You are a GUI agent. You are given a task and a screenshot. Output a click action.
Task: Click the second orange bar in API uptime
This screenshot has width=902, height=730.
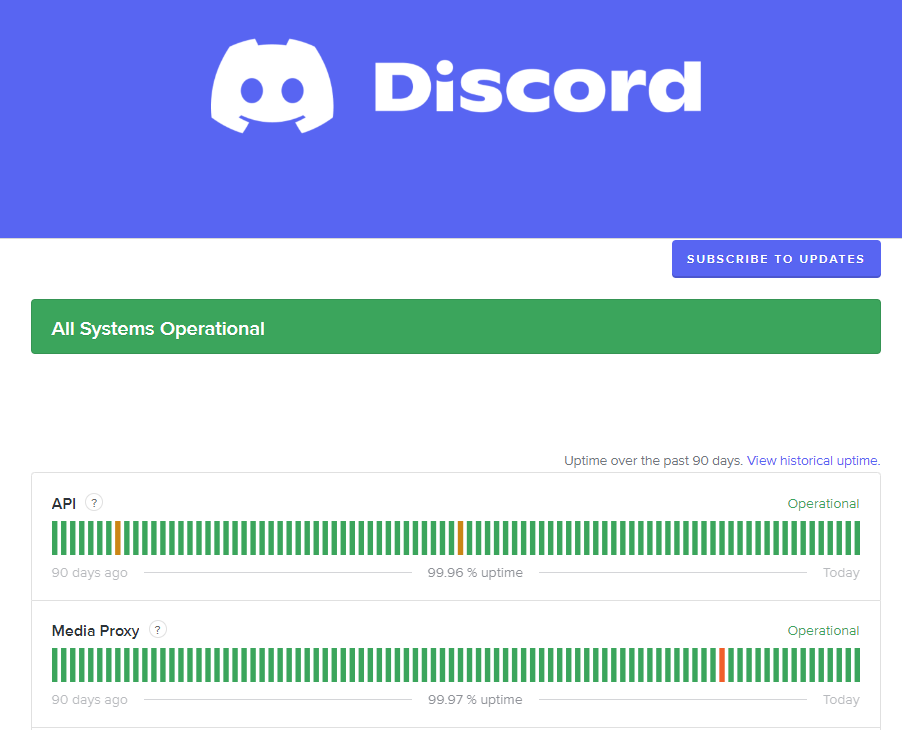click(460, 538)
